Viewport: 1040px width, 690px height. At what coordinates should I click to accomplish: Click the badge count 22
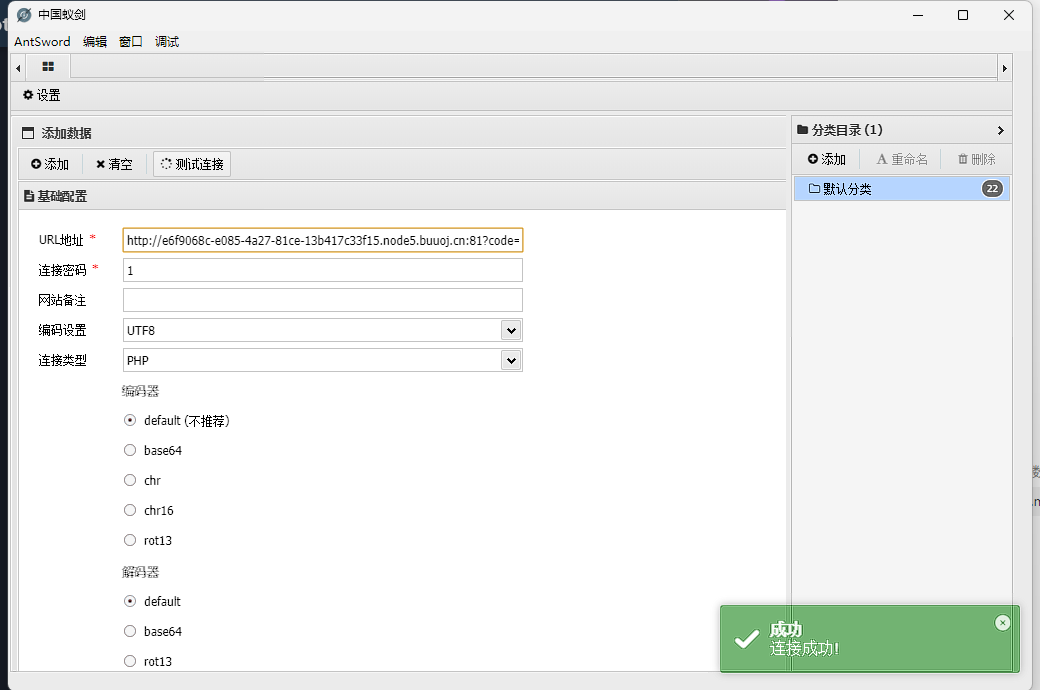click(x=992, y=188)
